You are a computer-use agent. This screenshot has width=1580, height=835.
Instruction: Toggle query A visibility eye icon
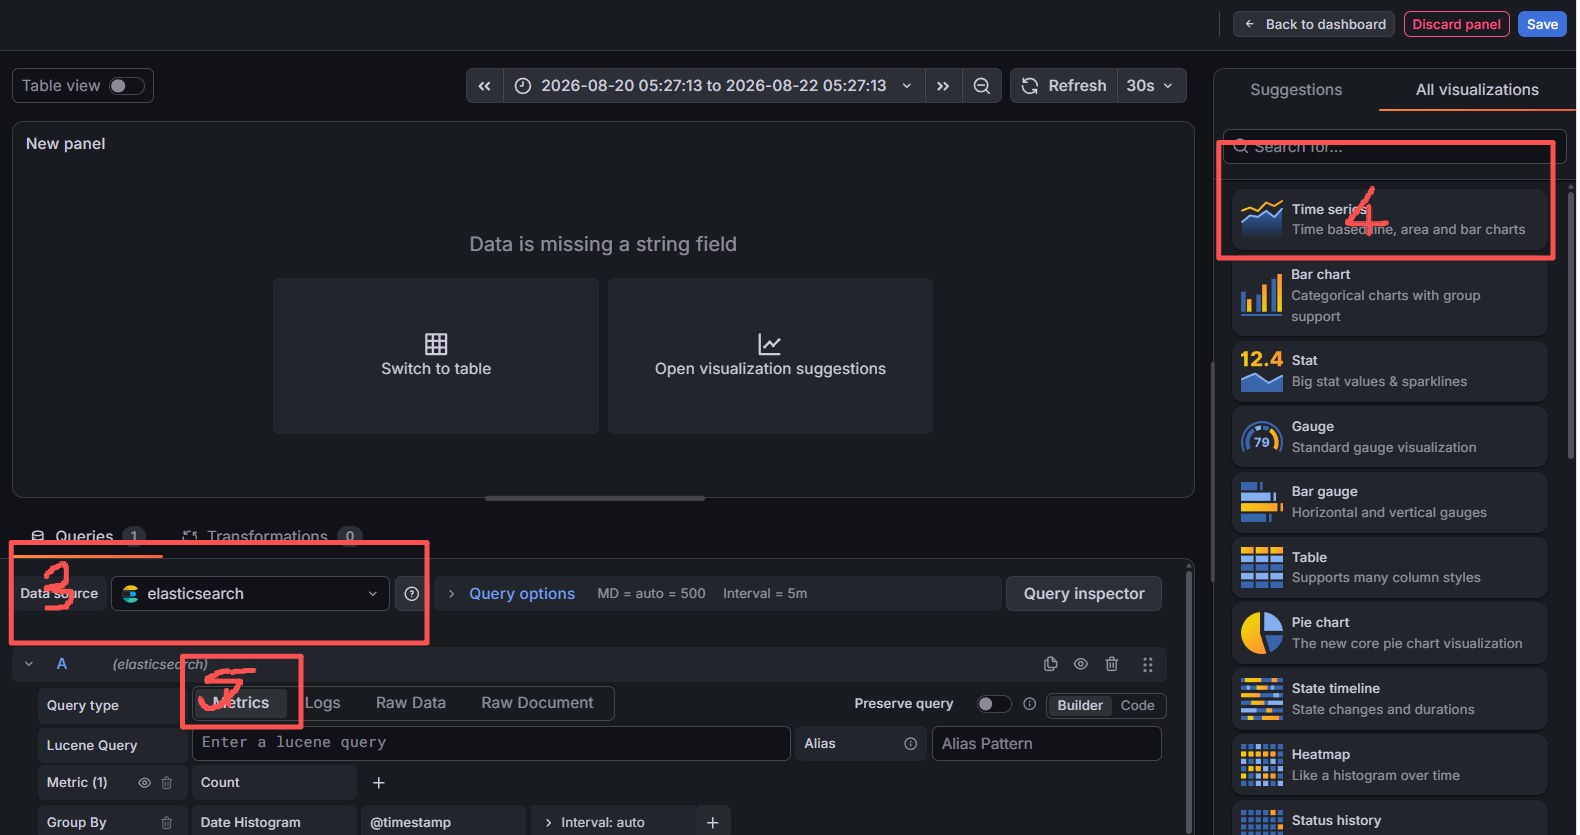click(x=1081, y=664)
